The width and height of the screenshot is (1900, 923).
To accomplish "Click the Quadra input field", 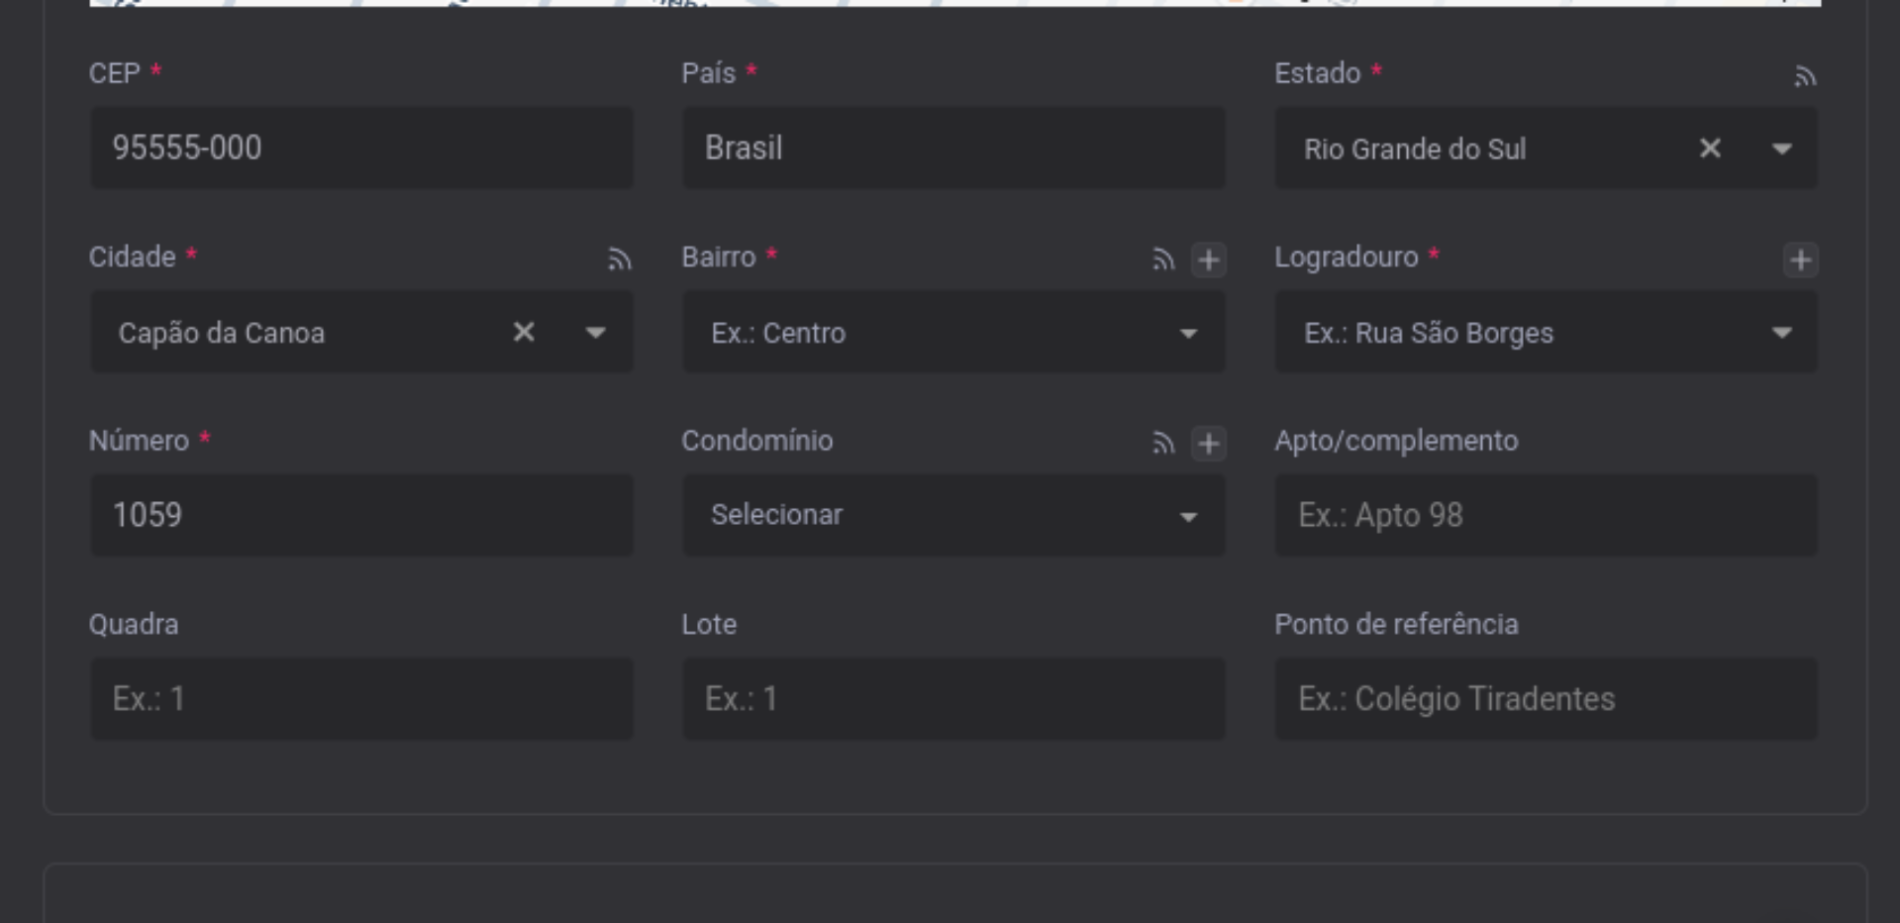I will 361,699.
